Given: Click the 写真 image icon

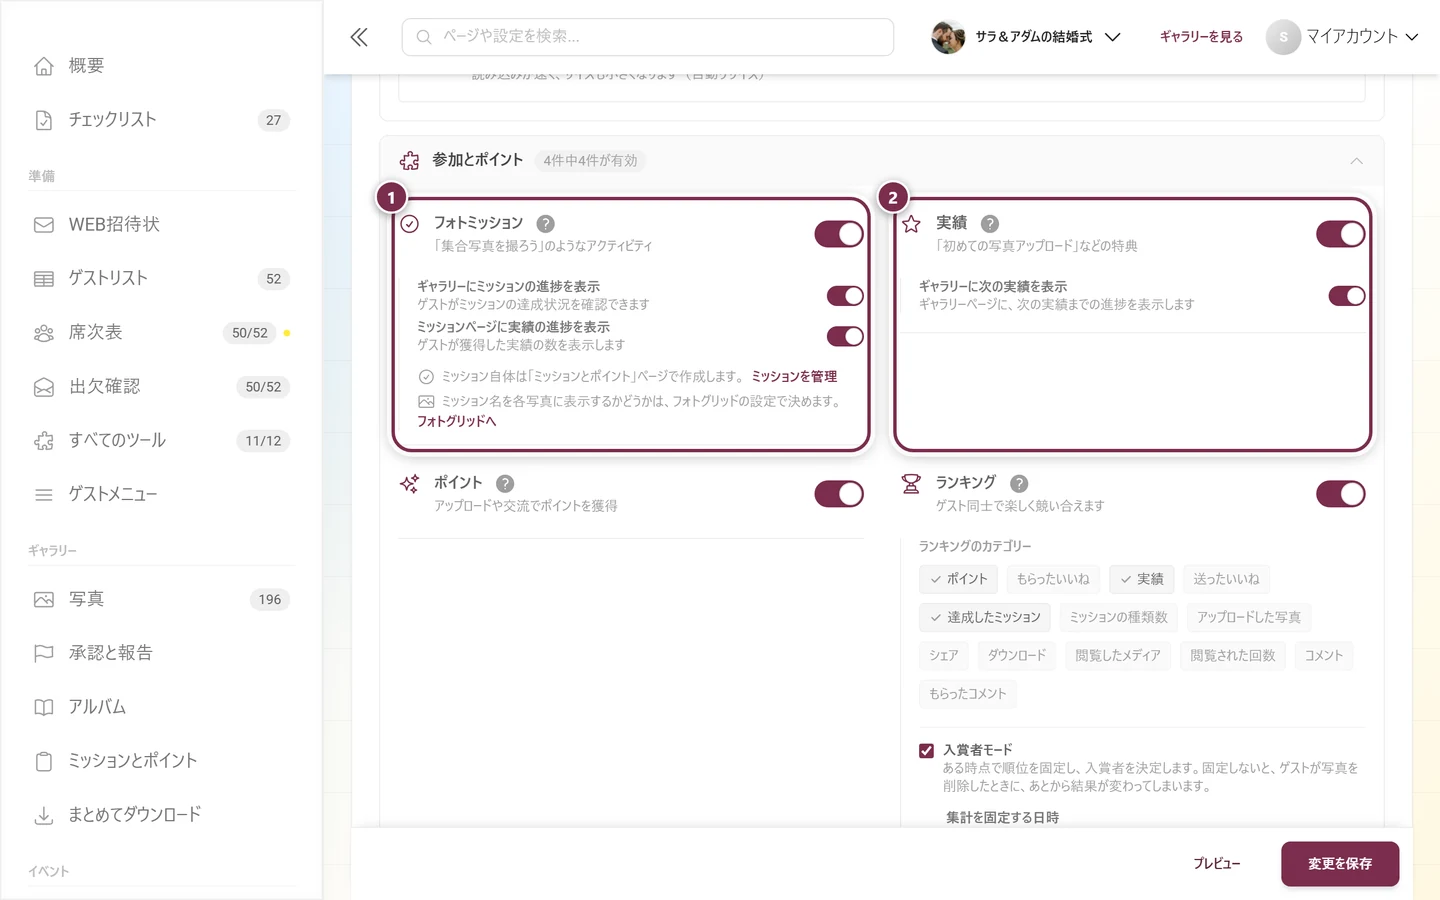Looking at the screenshot, I should click(x=44, y=600).
